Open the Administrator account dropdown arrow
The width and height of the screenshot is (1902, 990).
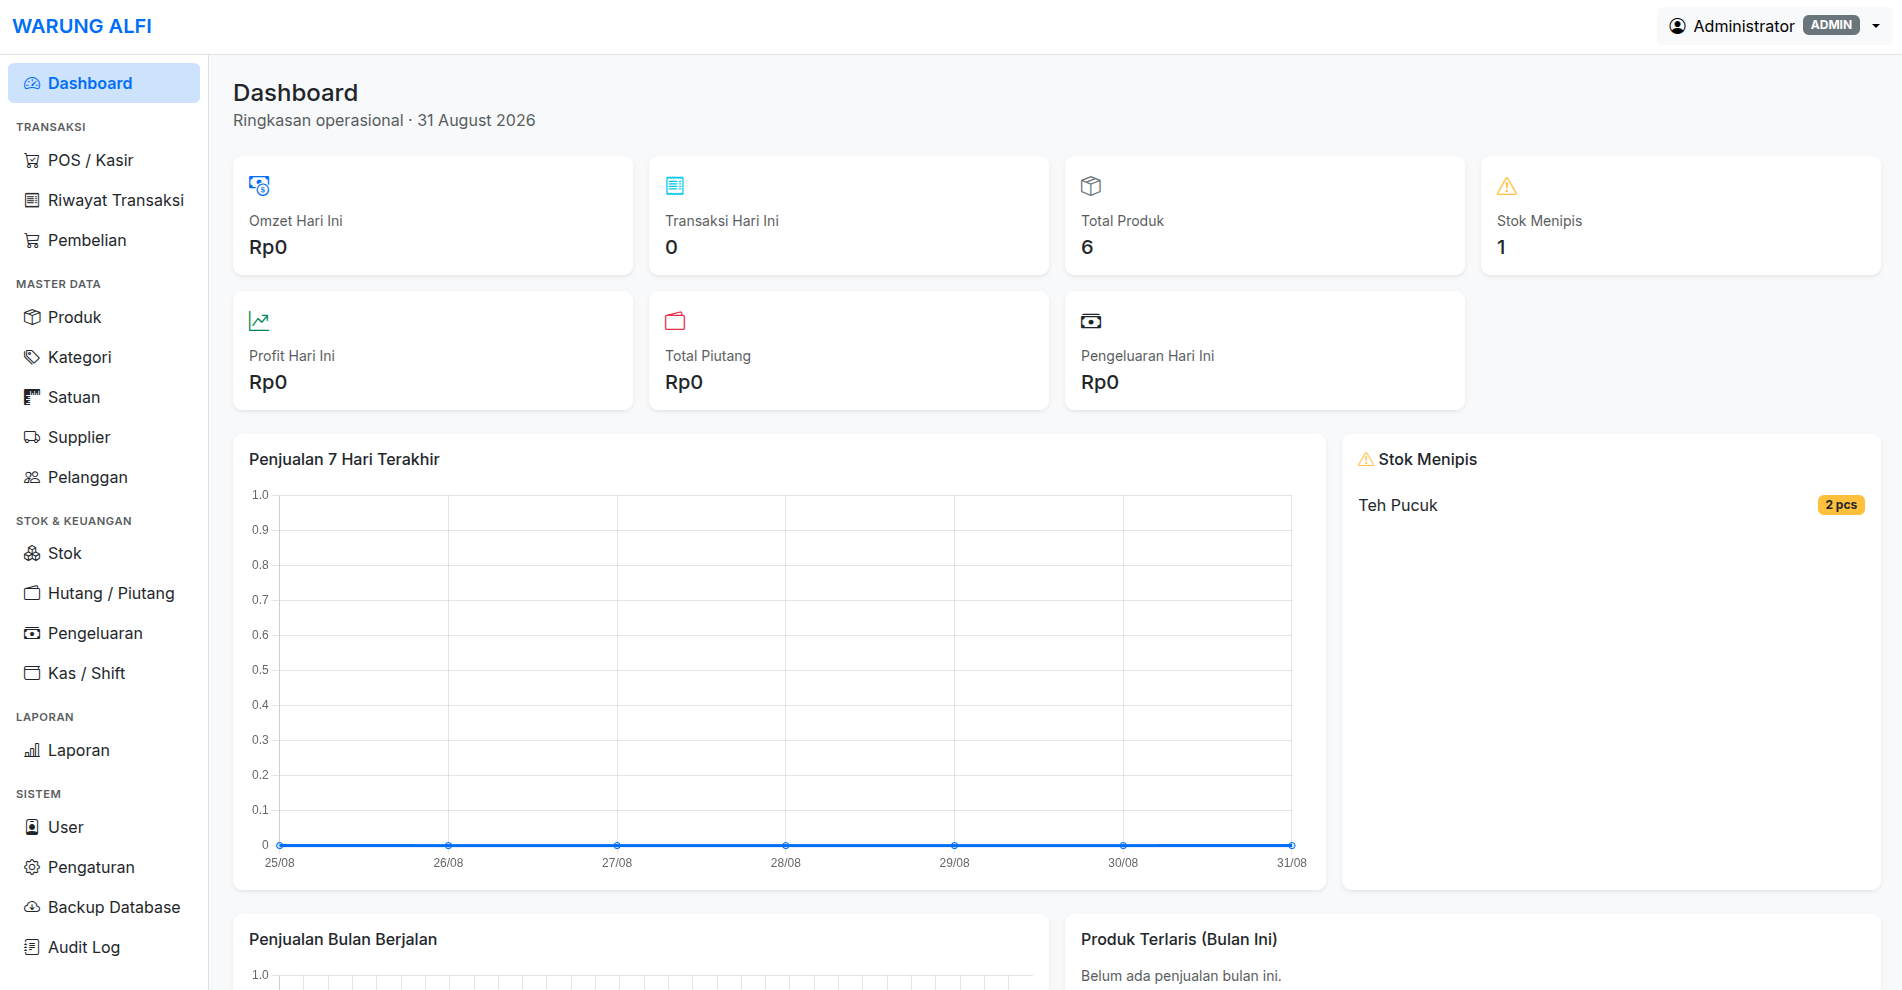click(x=1876, y=27)
